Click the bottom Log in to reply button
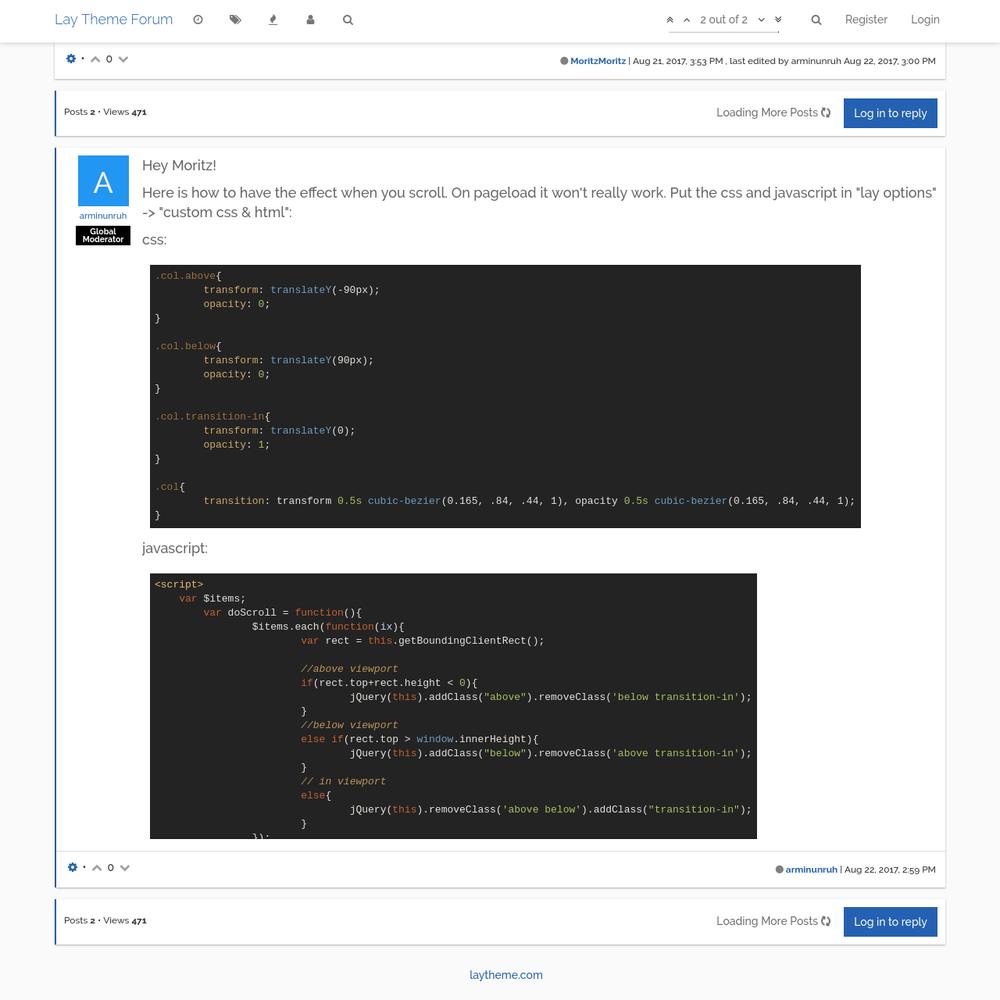Image resolution: width=1000 pixels, height=1000 pixels. pyautogui.click(x=890, y=922)
